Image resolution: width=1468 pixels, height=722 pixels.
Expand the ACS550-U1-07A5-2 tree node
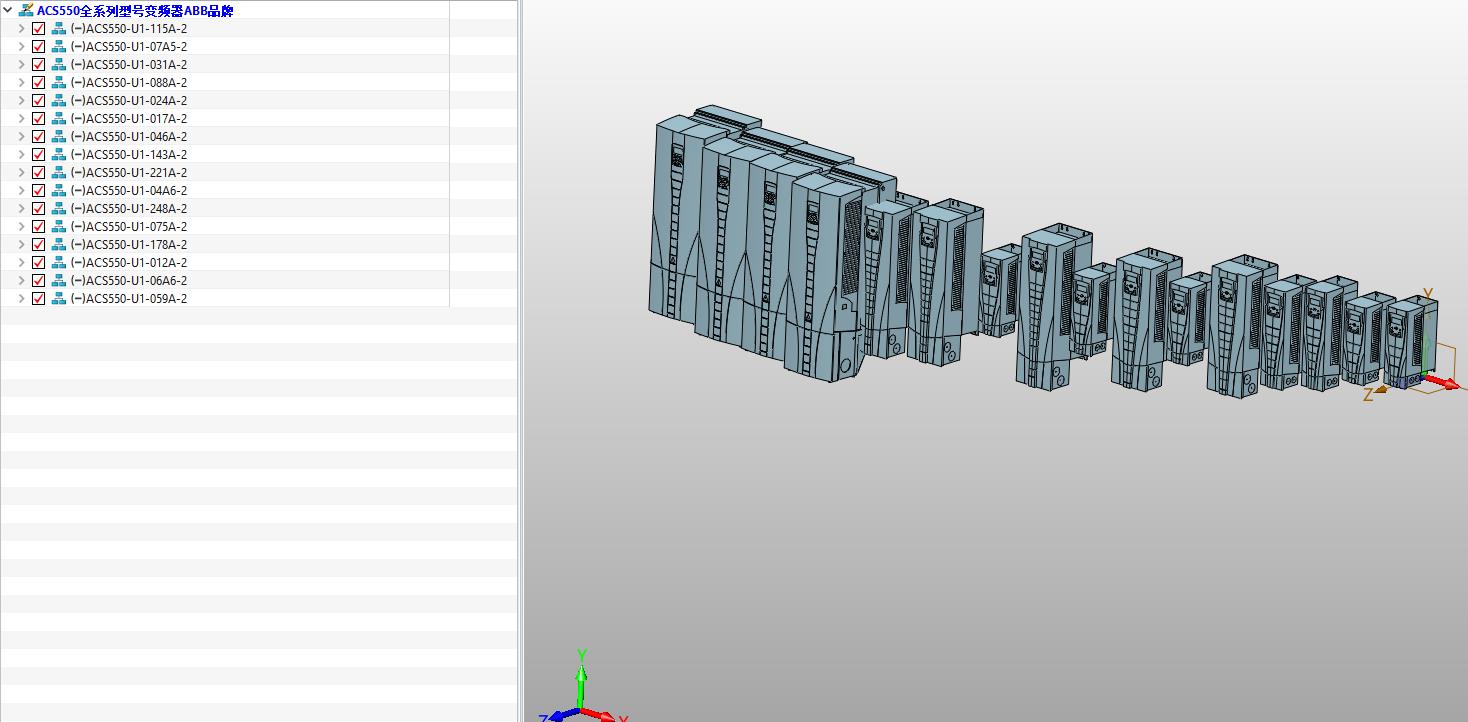21,47
